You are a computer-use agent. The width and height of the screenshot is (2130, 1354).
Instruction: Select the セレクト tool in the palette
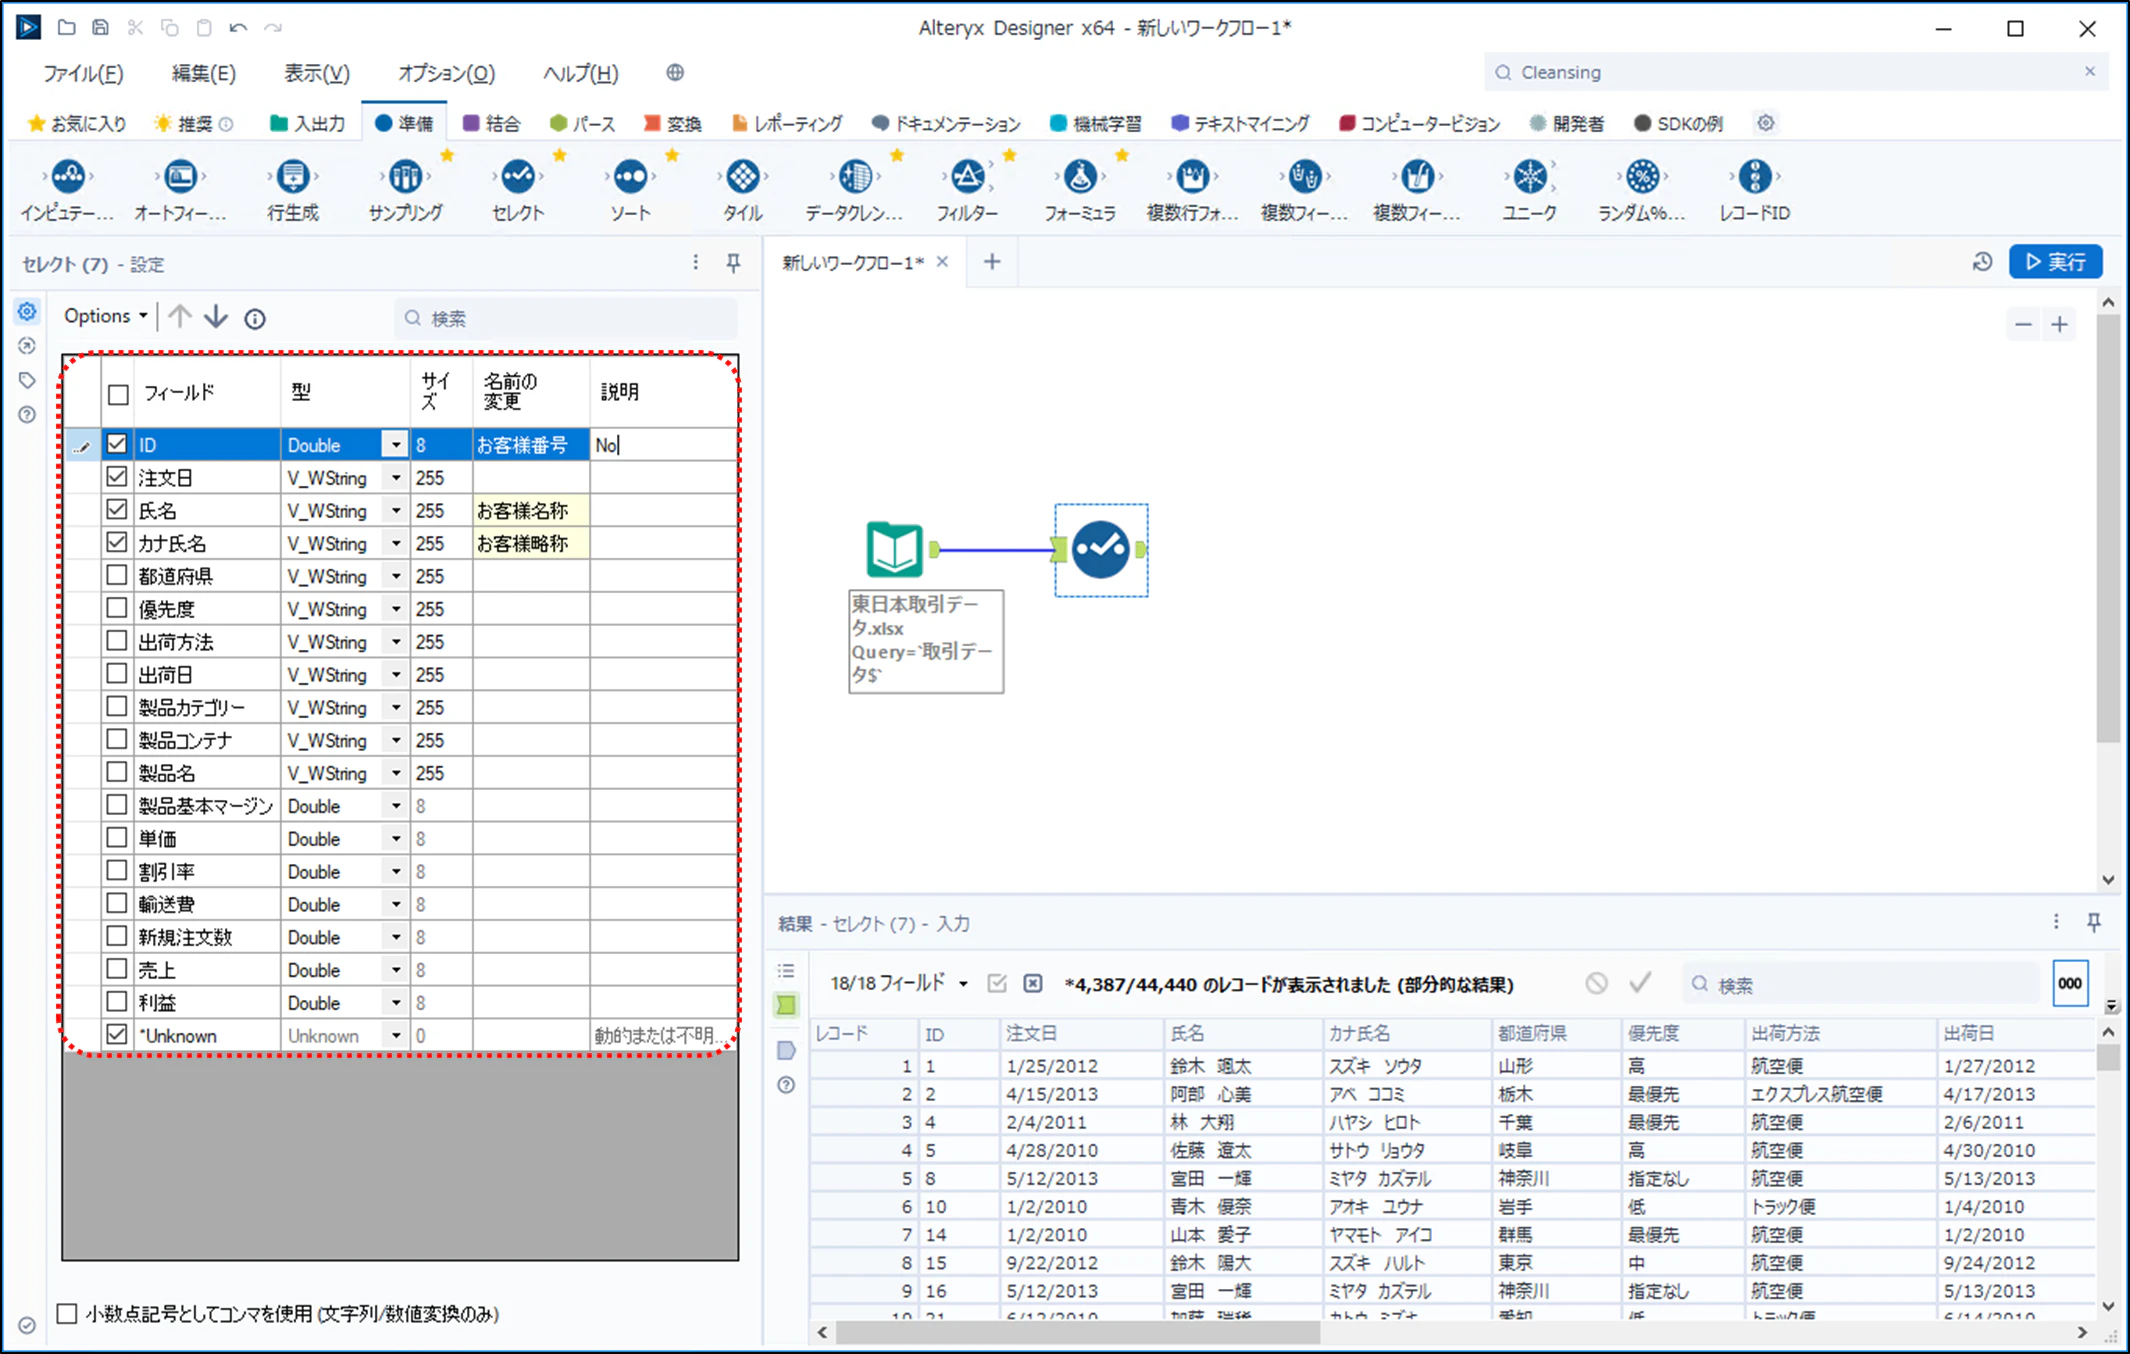pyautogui.click(x=518, y=177)
